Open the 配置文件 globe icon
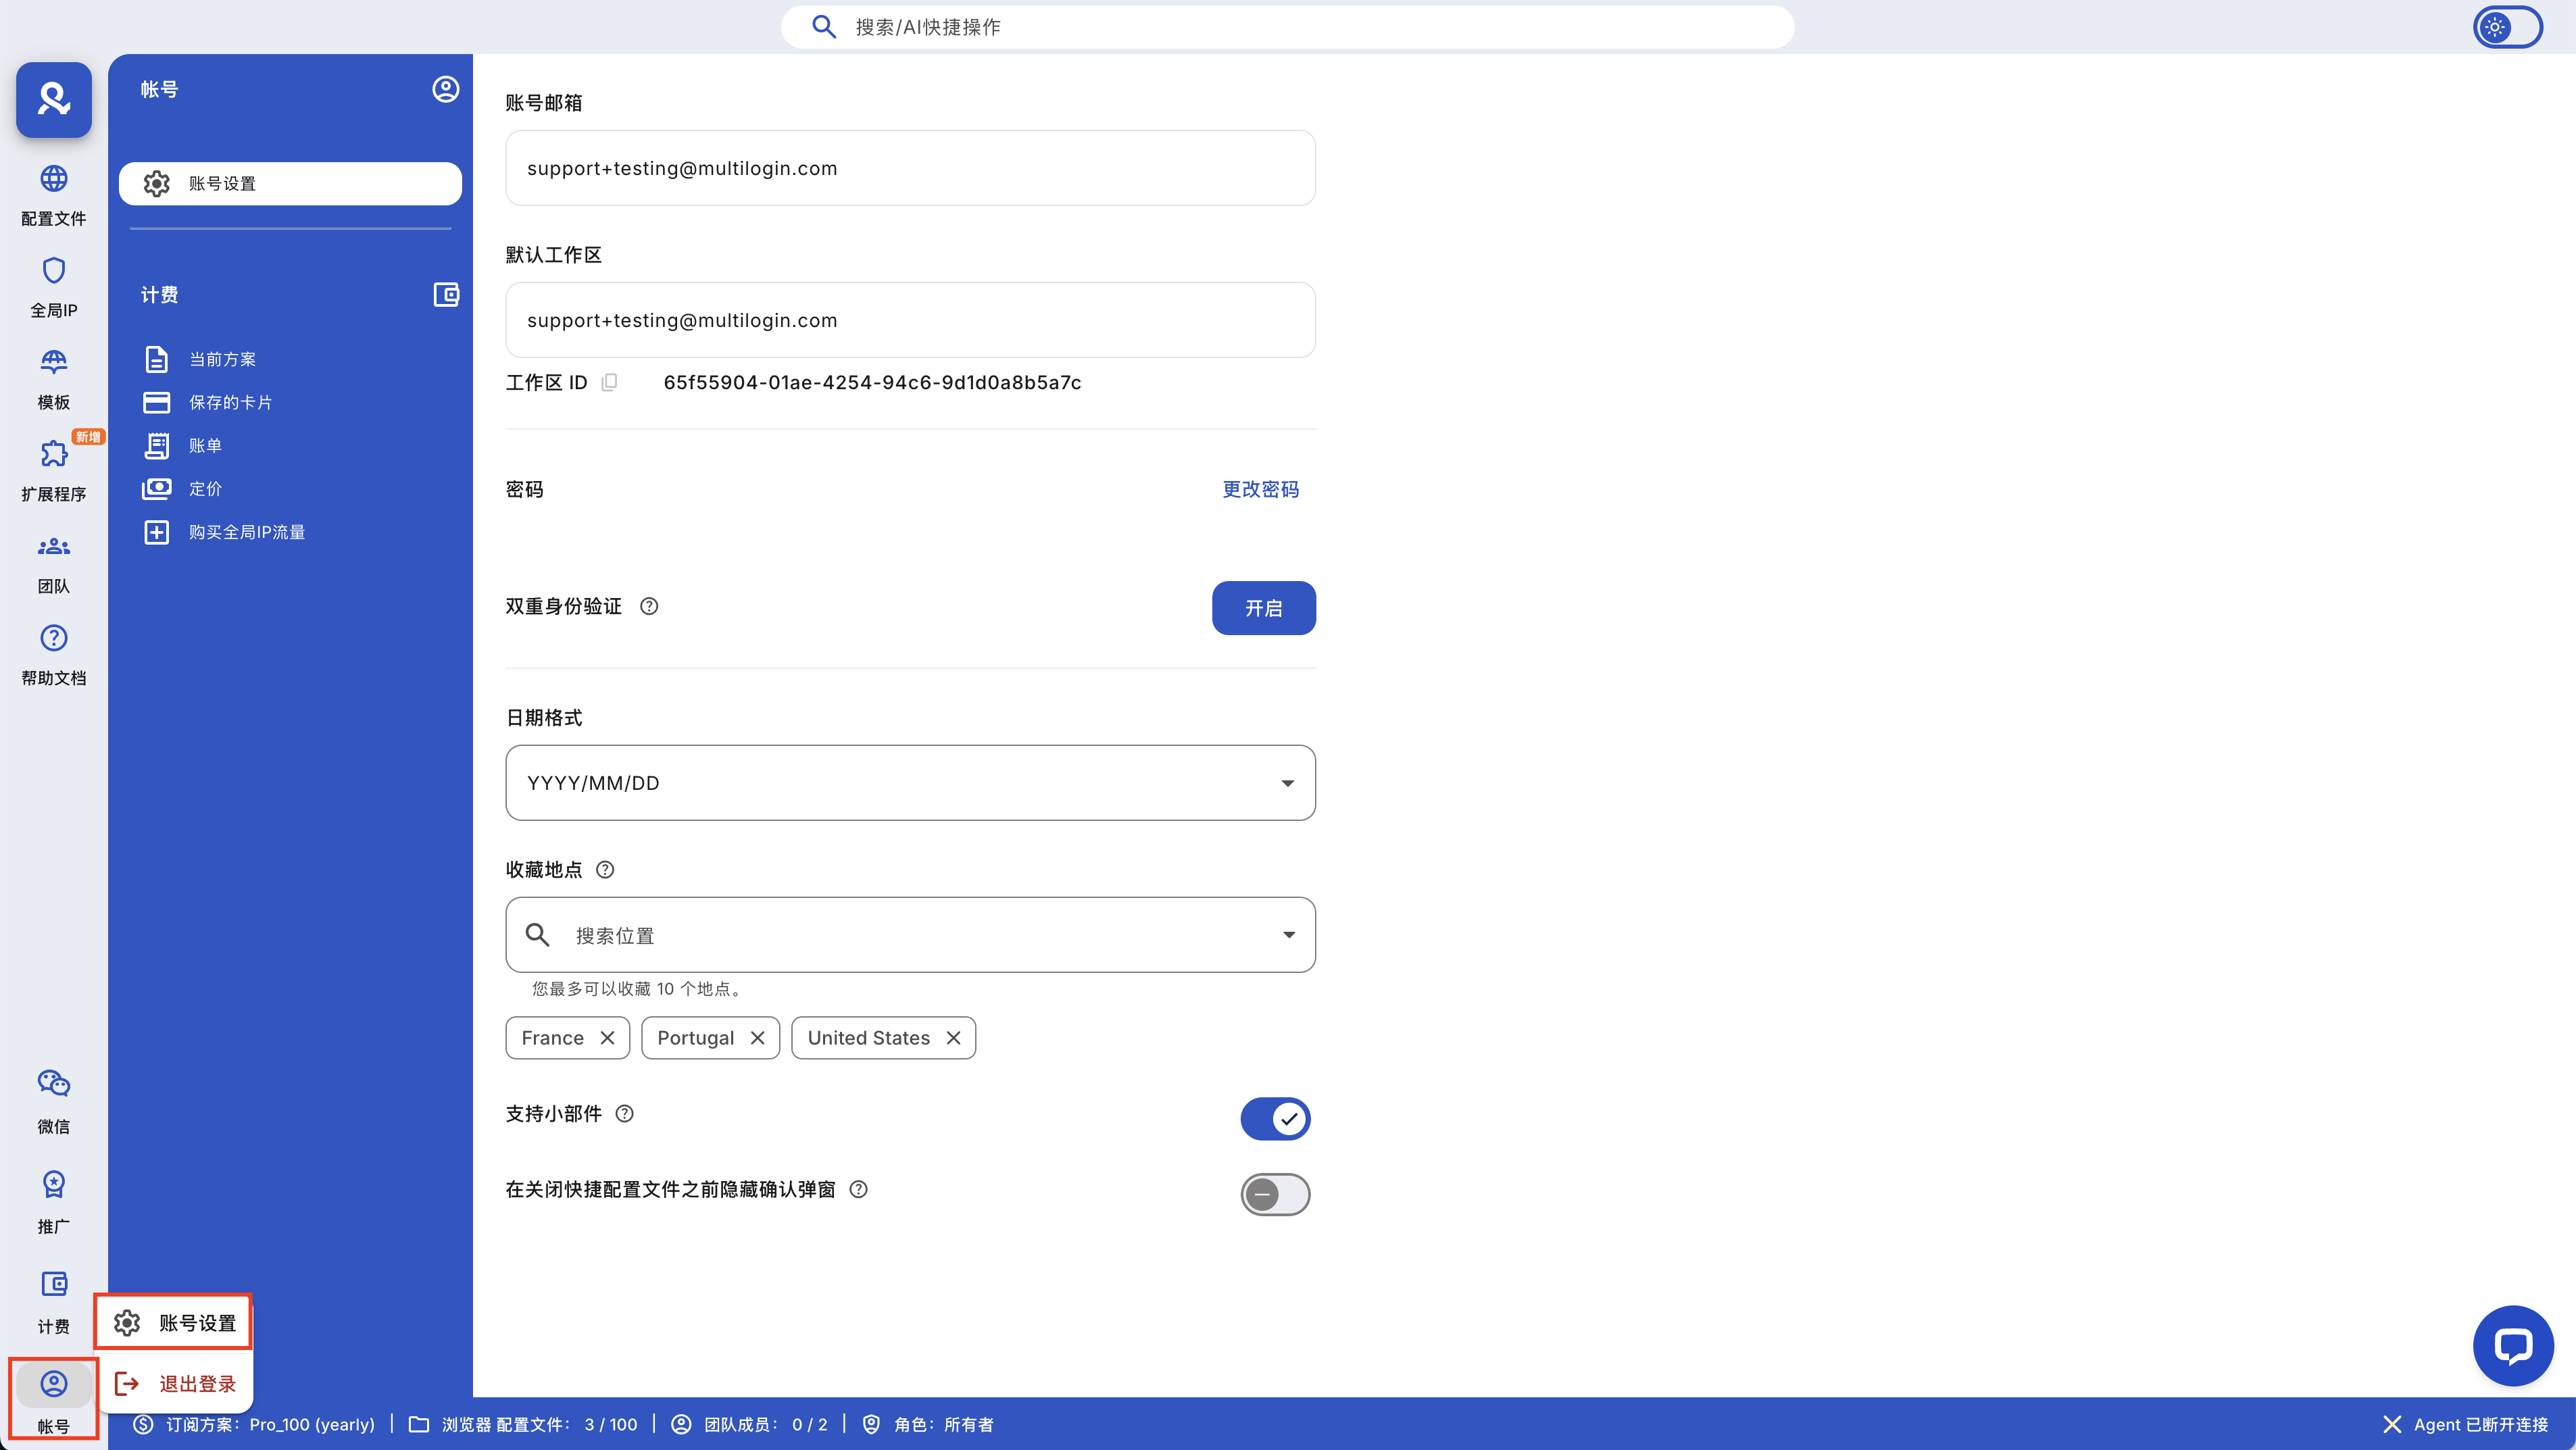This screenshot has width=2576, height=1450. 54,179
